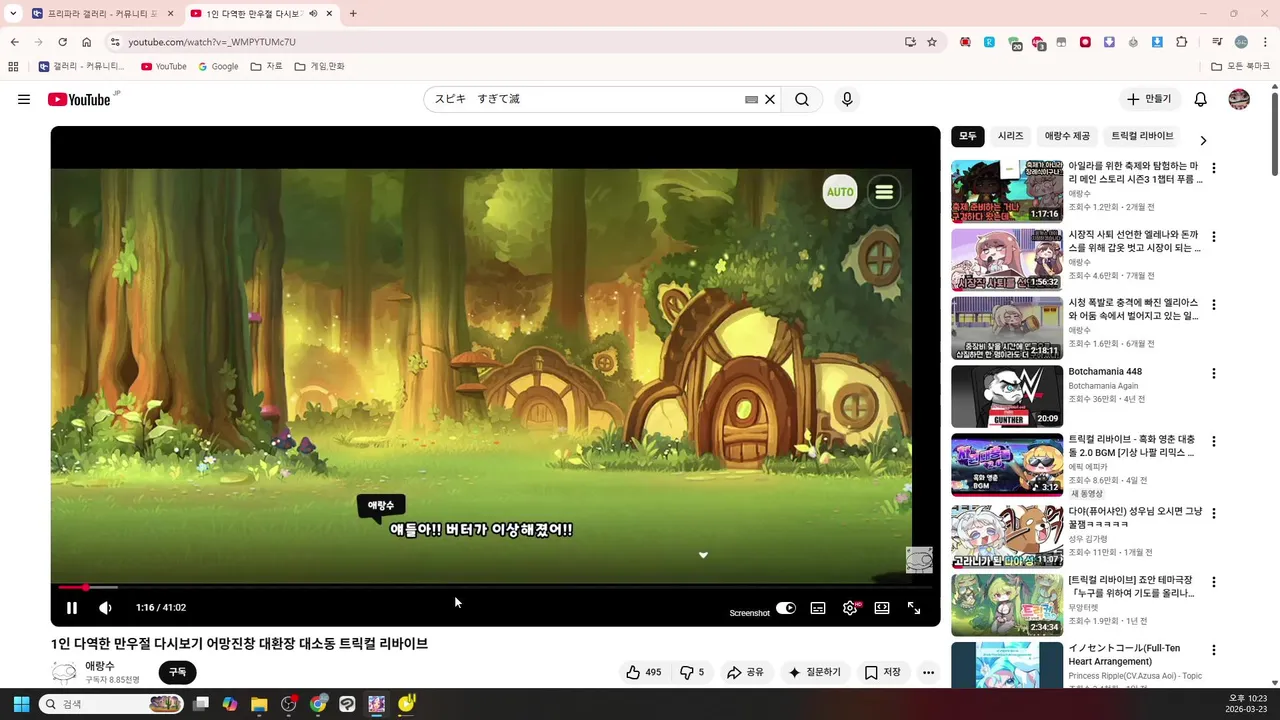The width and height of the screenshot is (1280, 720).
Task: Start voice search with the microphone
Action: (847, 99)
